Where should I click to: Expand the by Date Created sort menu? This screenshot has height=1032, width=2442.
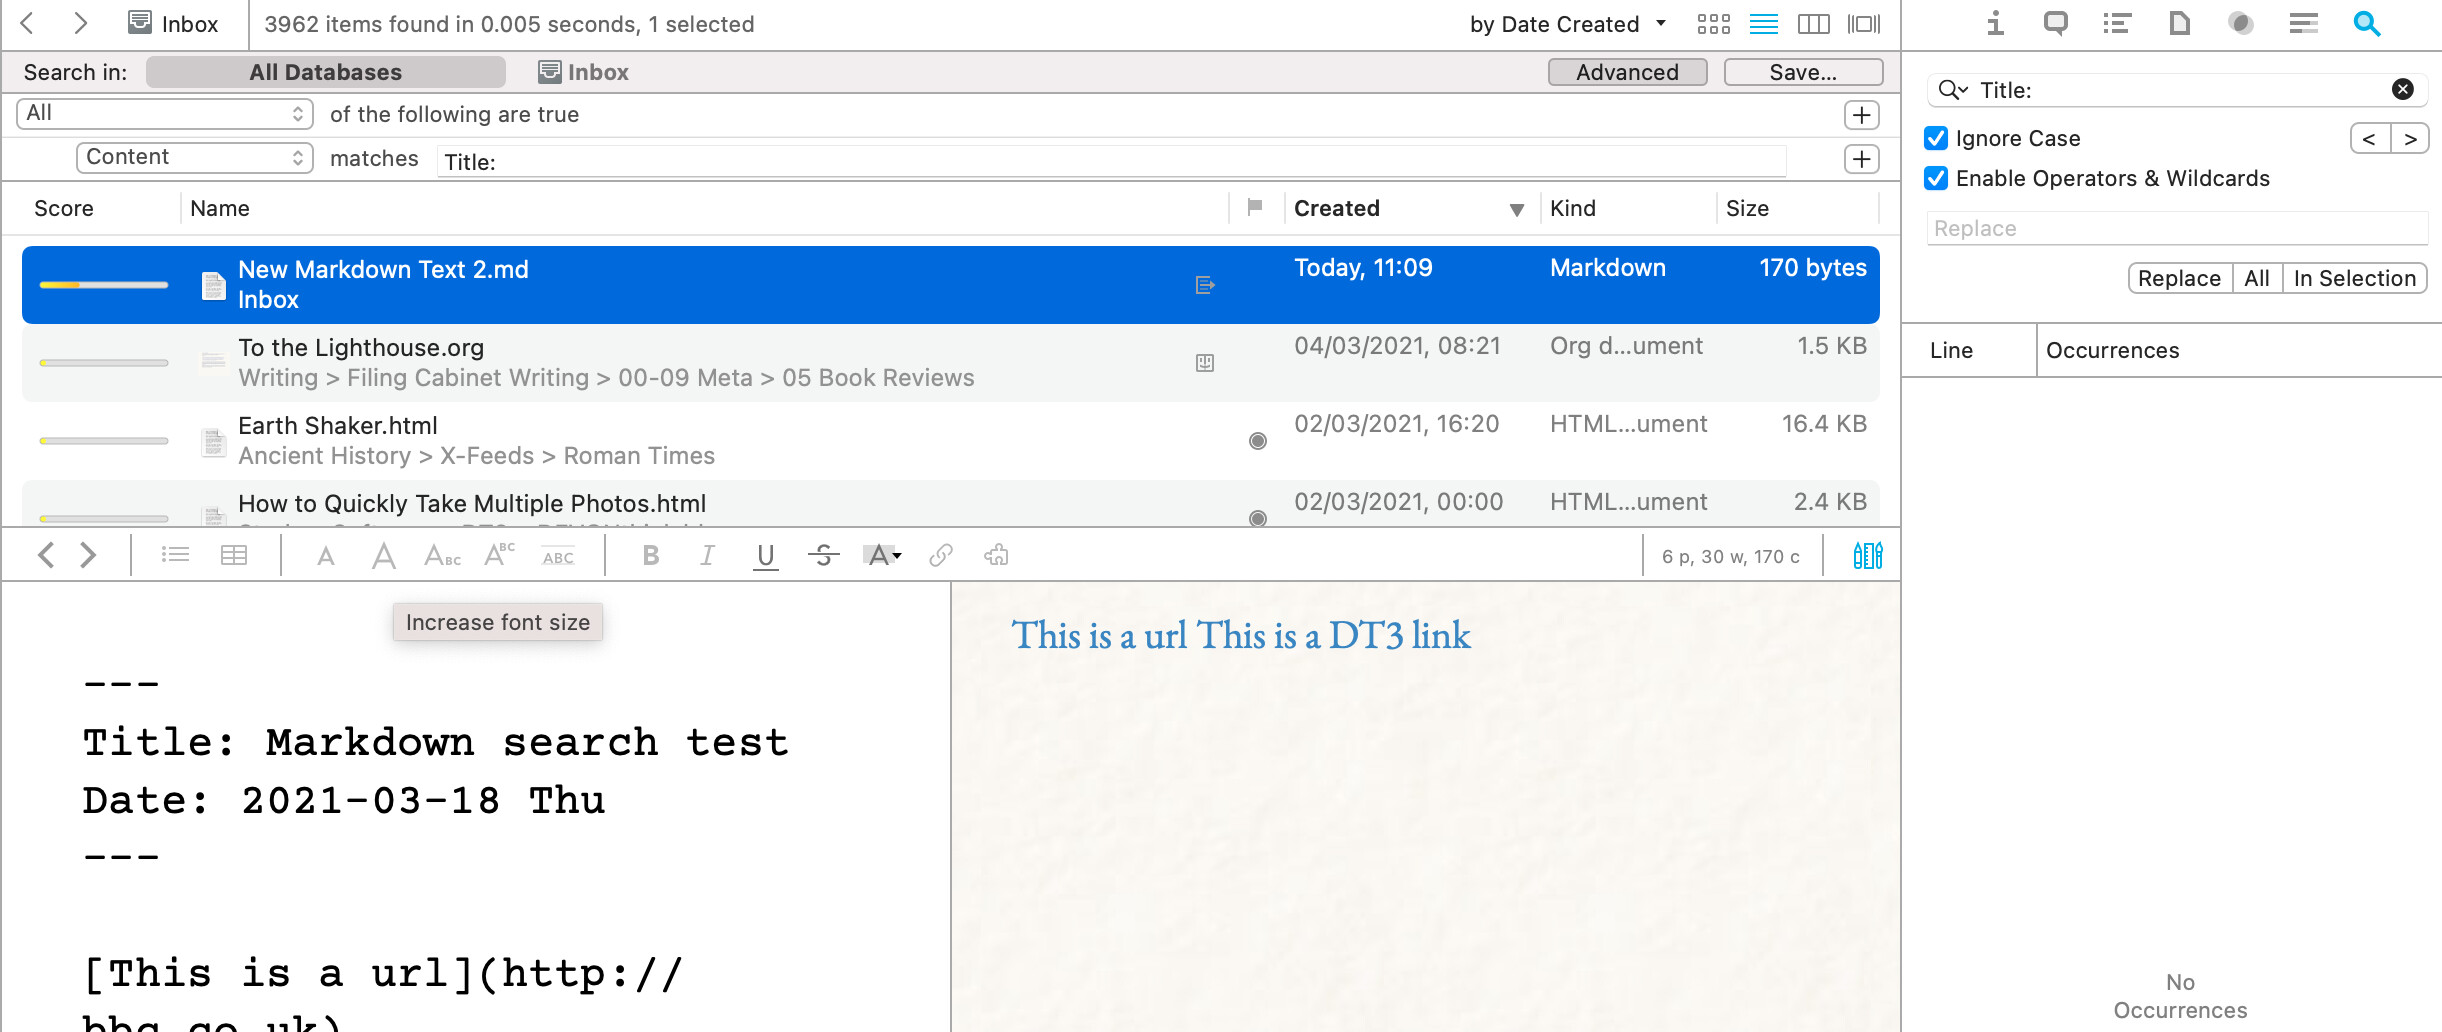click(x=1567, y=24)
